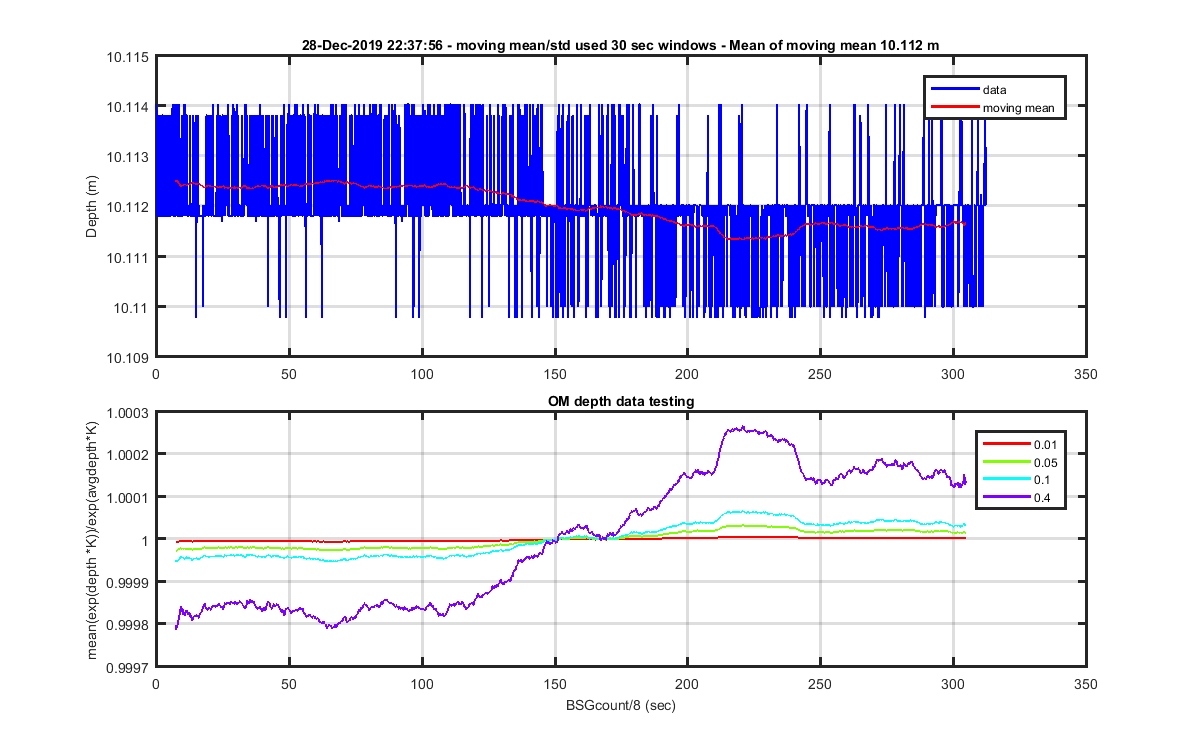Image resolution: width=1200 pixels, height=750 pixels.
Task: Click the 0.9998 tick on bottom plot
Action: [x=129, y=624]
